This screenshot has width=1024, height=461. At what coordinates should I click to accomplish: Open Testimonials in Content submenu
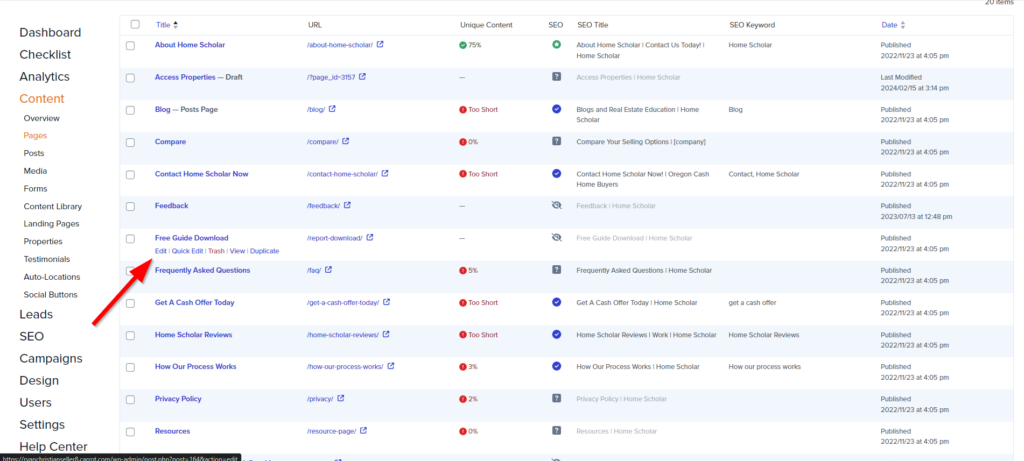[x=47, y=259]
